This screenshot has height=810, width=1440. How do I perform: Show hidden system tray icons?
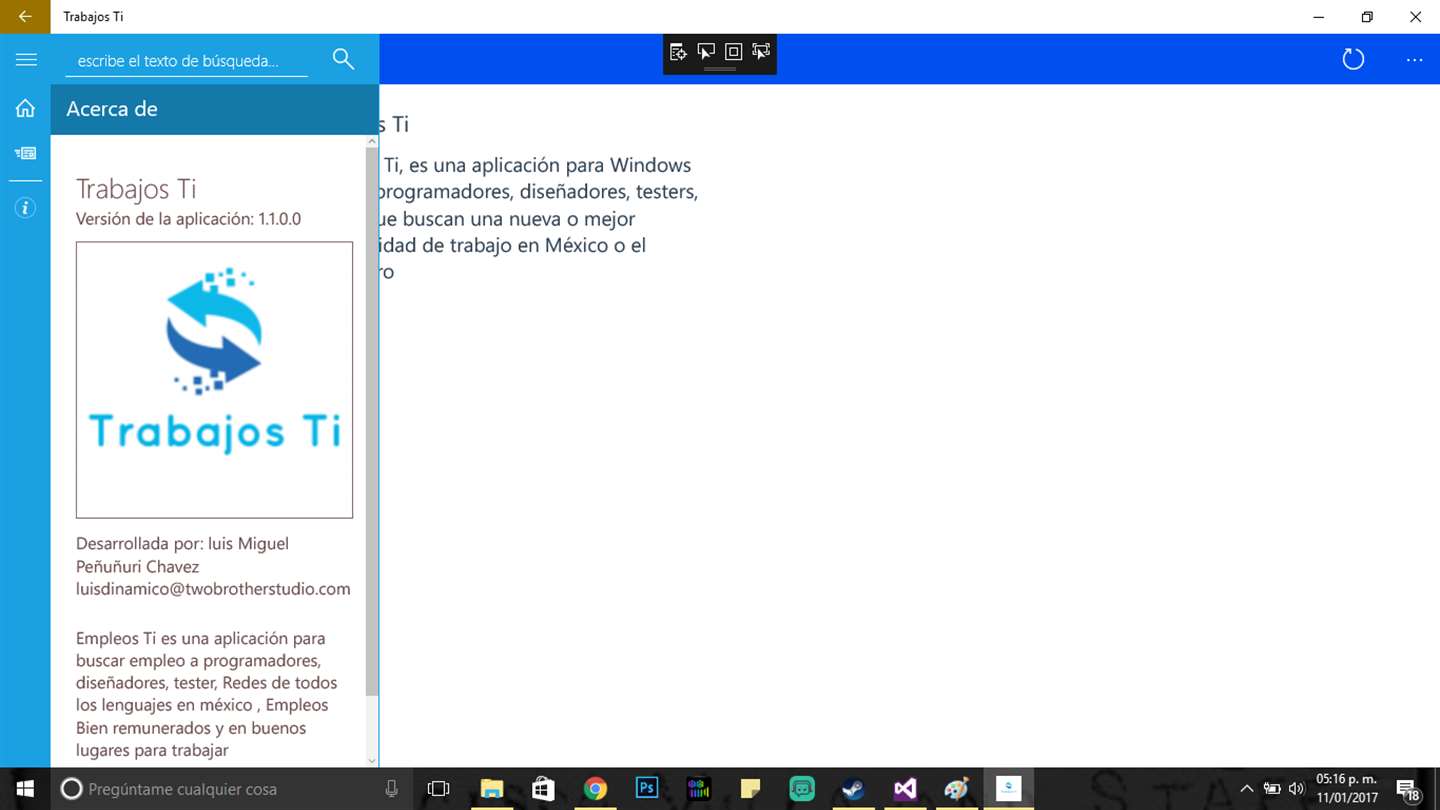(x=1246, y=789)
